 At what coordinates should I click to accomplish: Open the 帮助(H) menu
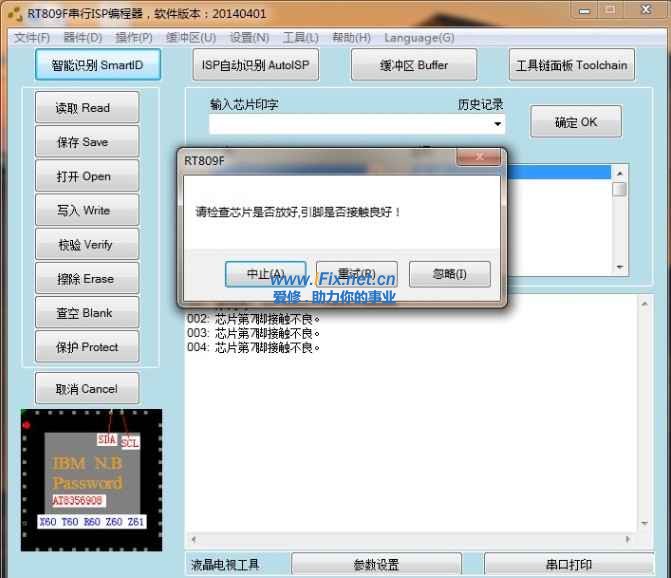tap(351, 38)
